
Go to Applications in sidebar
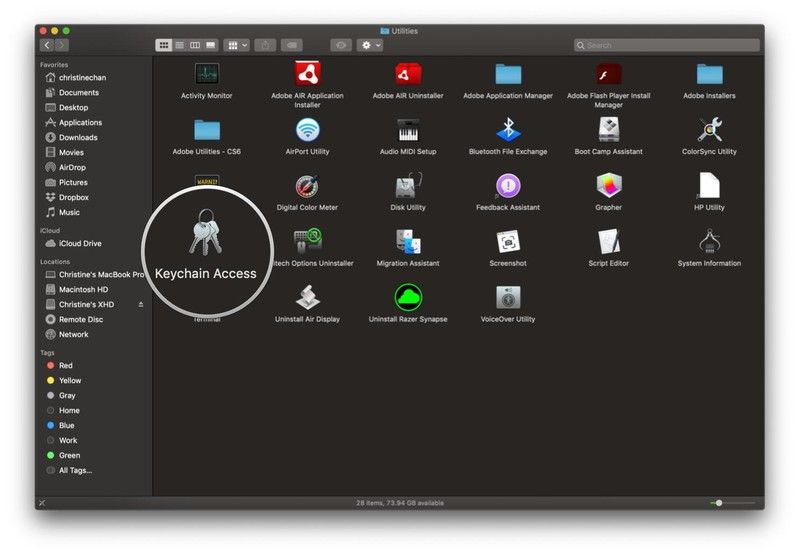click(x=80, y=123)
